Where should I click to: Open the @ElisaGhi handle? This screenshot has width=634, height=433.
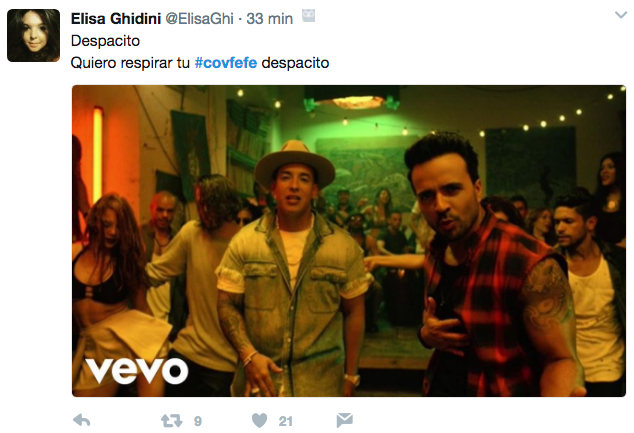pyautogui.click(x=199, y=19)
